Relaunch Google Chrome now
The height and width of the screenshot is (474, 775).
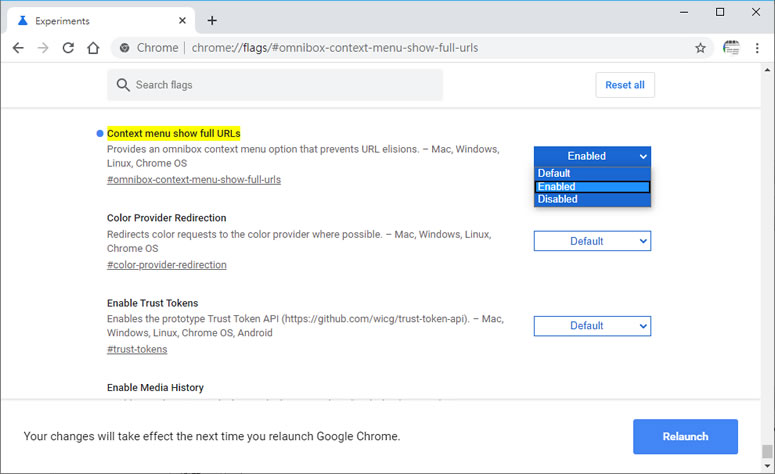(685, 436)
